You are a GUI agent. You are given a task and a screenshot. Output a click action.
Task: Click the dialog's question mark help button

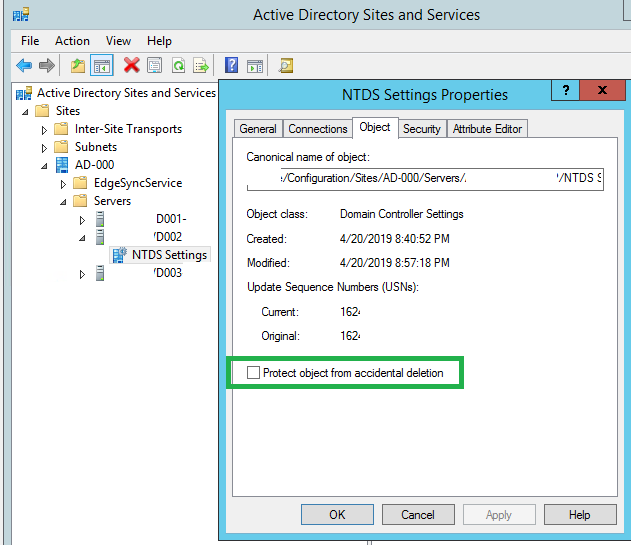pos(566,90)
